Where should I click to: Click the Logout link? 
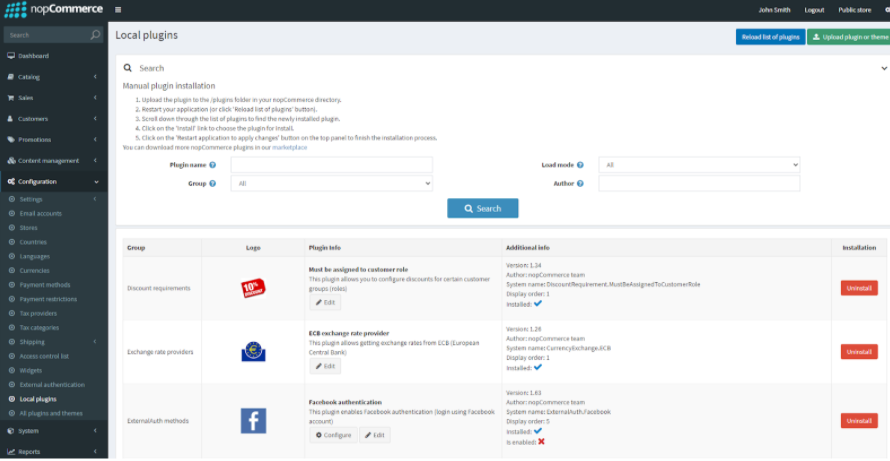click(814, 10)
